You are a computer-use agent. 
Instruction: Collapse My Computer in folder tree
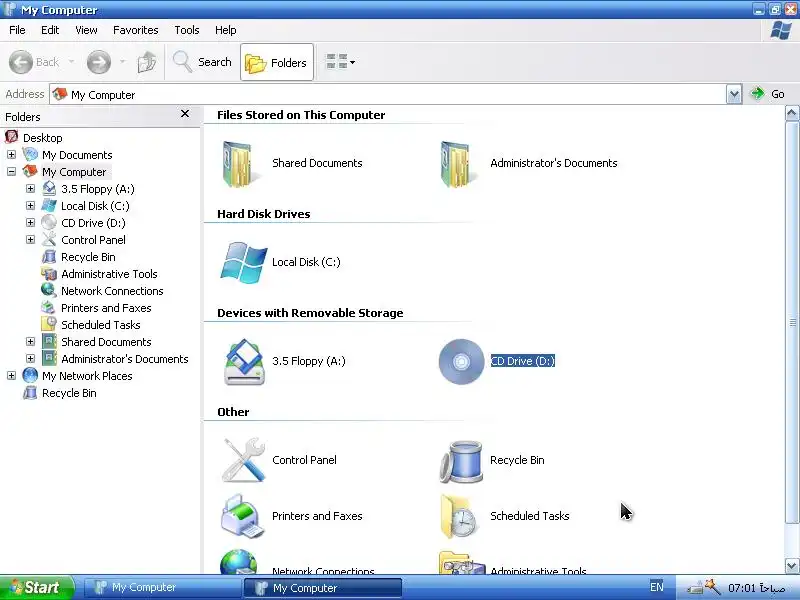click(x=11, y=171)
